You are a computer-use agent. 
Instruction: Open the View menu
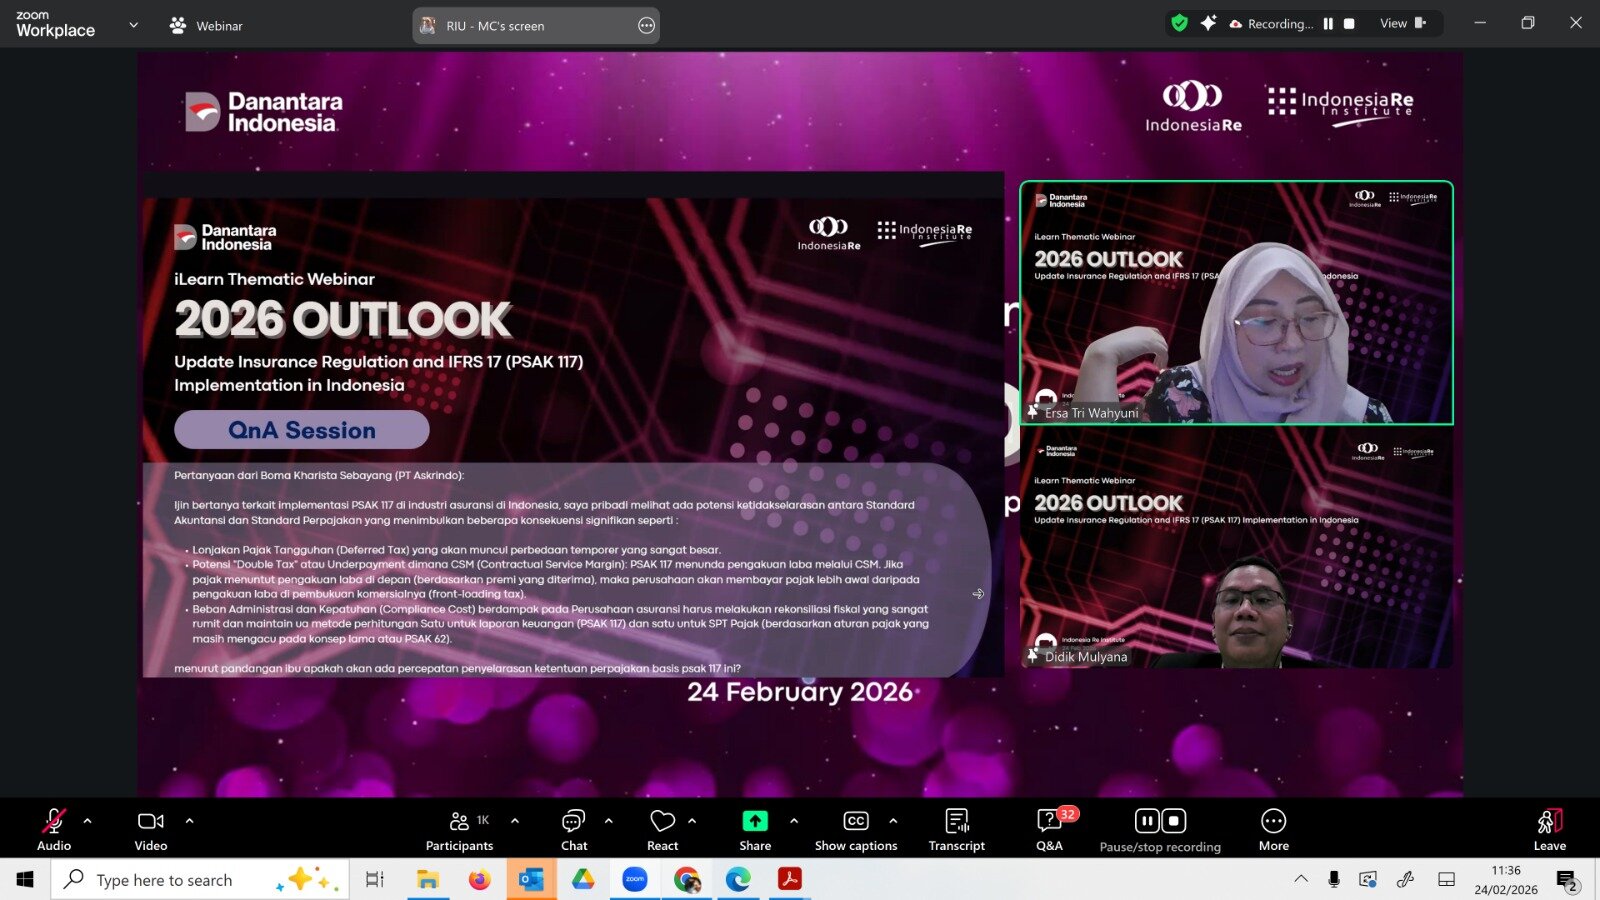click(x=1393, y=23)
